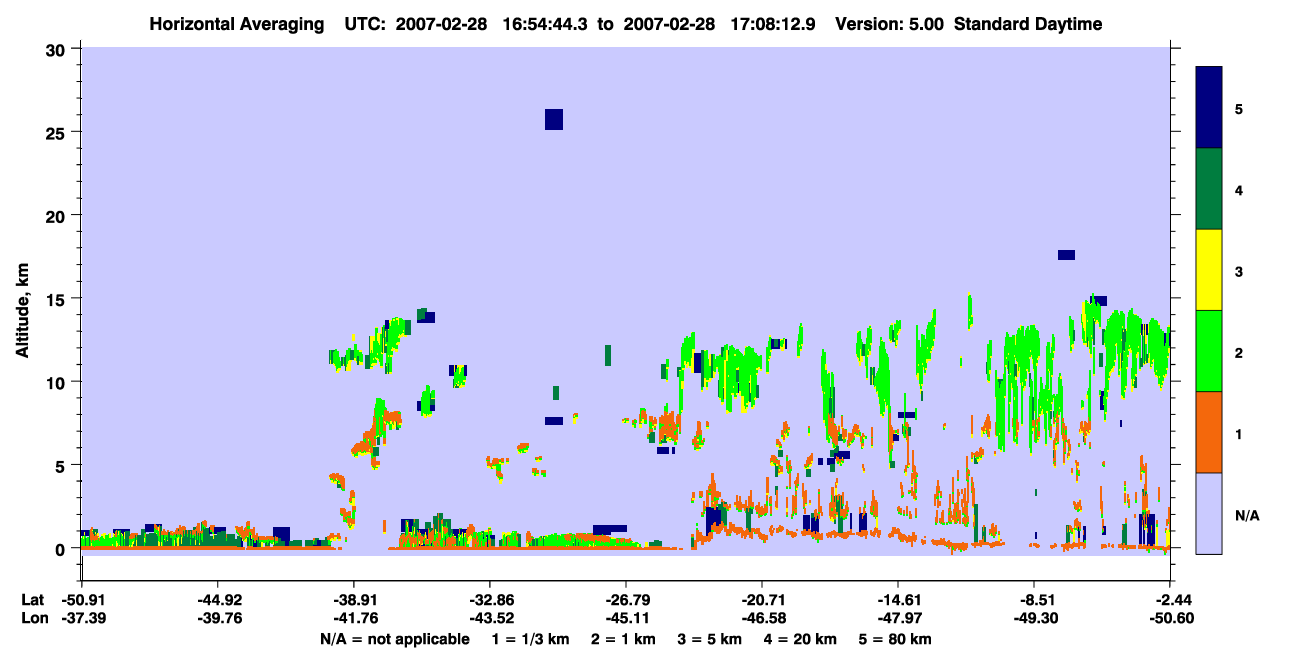Screen dimensions: 1300x667
Task: Click the '3 = 5 km' legend entry
Action: point(712,639)
